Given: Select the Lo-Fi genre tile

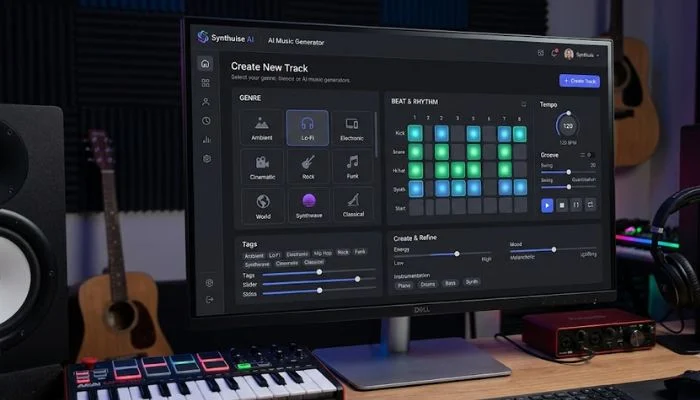Looking at the screenshot, I should [307, 128].
